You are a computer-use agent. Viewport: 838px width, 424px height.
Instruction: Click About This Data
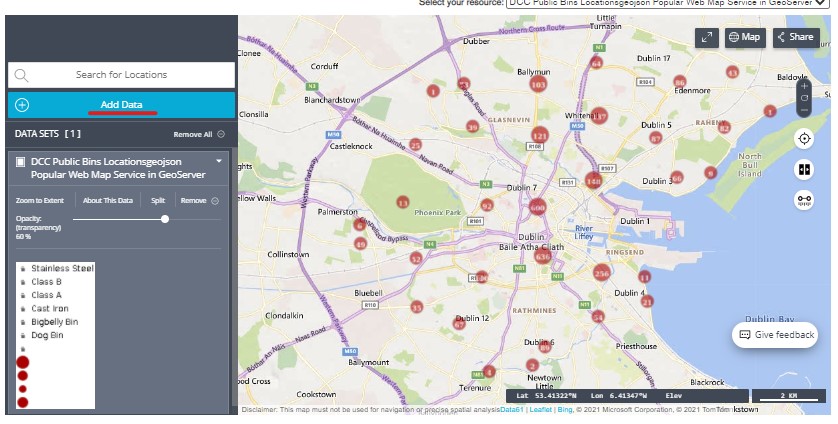point(107,201)
